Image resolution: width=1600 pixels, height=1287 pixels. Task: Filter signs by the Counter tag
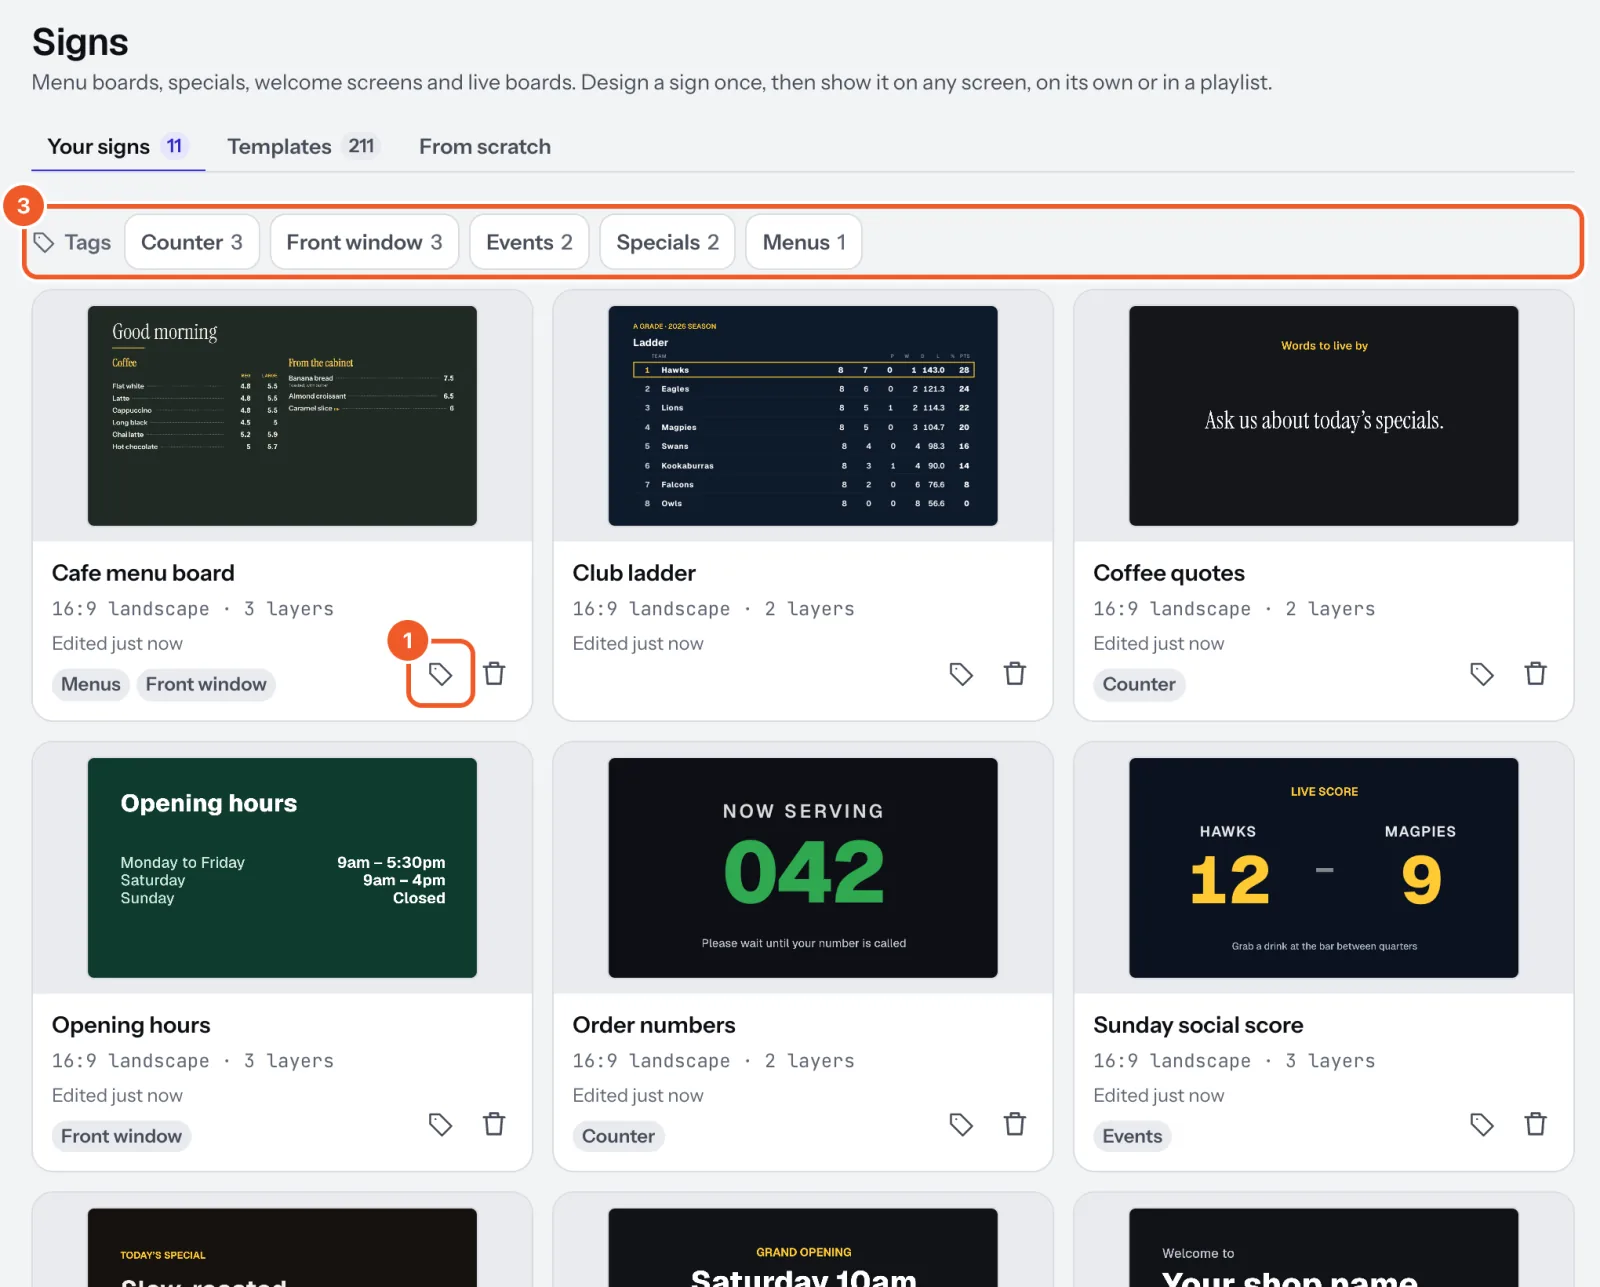tap(192, 242)
